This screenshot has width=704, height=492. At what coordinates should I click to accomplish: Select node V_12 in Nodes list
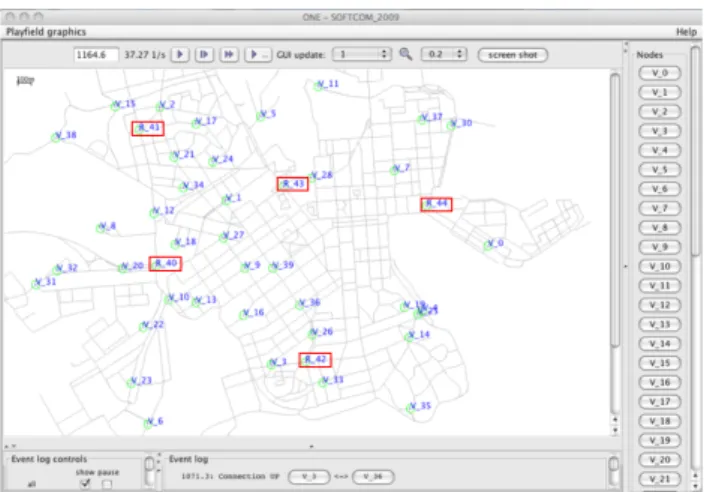click(660, 305)
